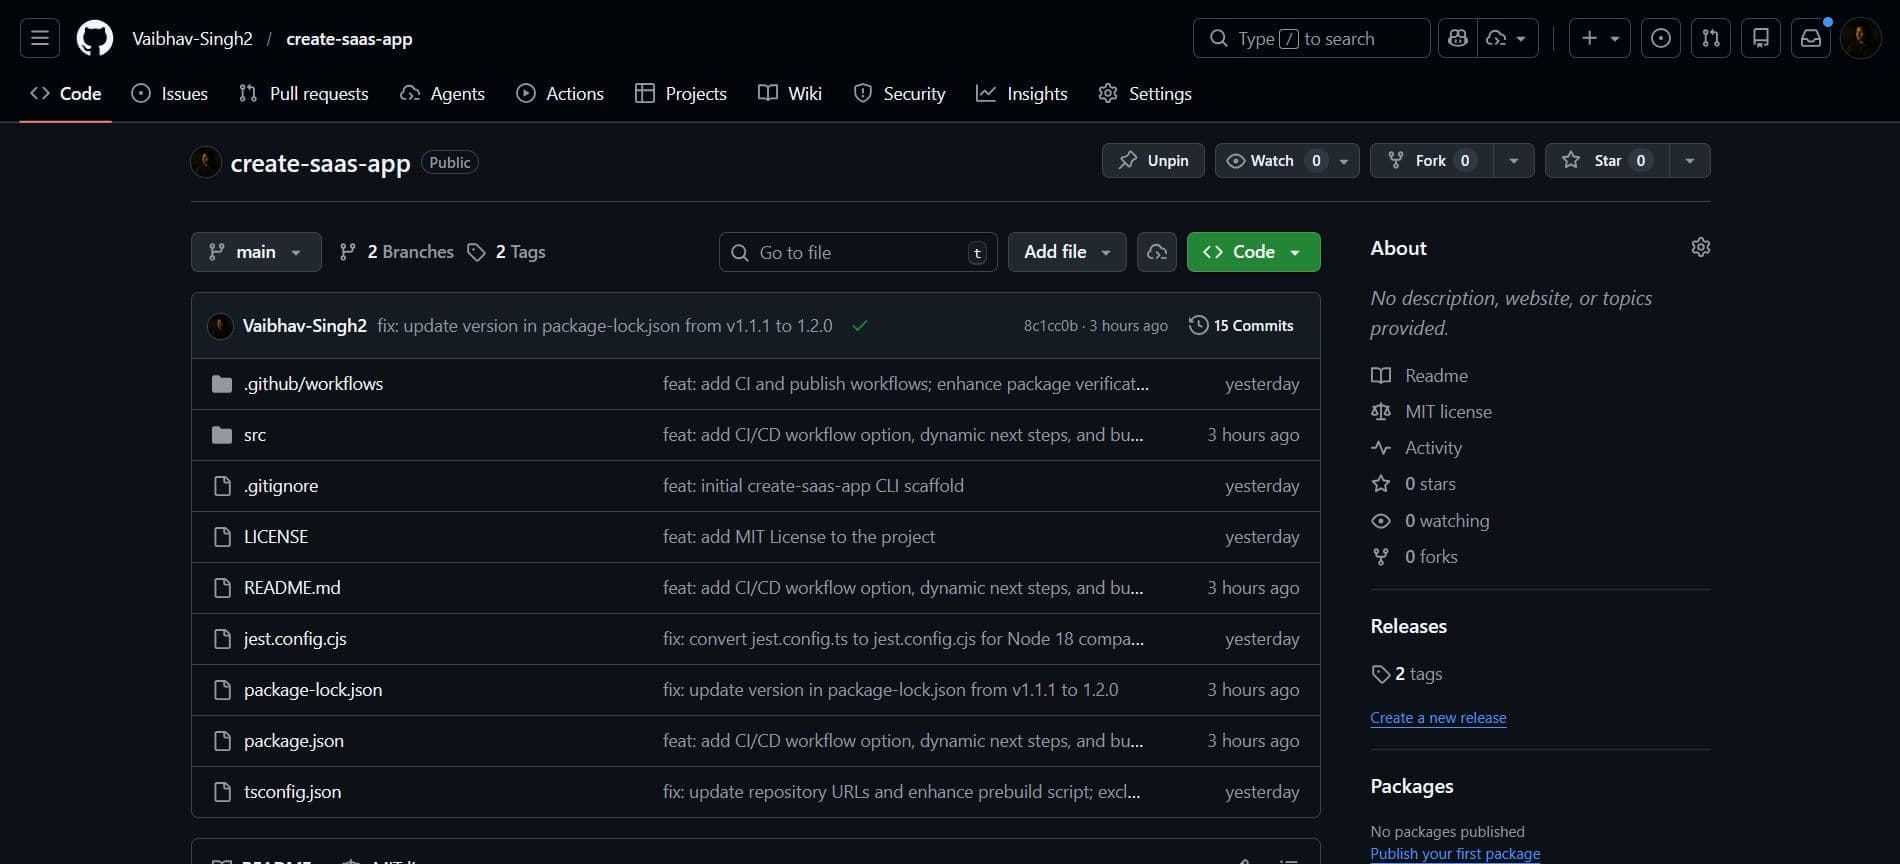Click the Unpin button

[x=1153, y=161]
